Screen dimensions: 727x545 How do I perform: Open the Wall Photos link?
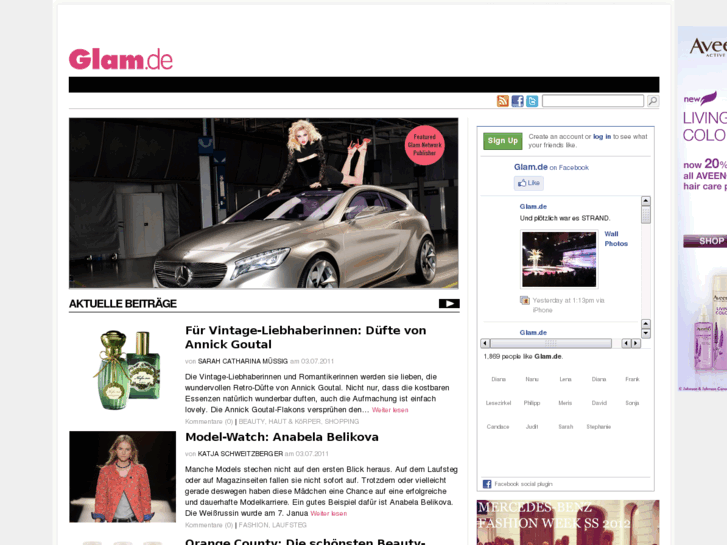coord(616,239)
